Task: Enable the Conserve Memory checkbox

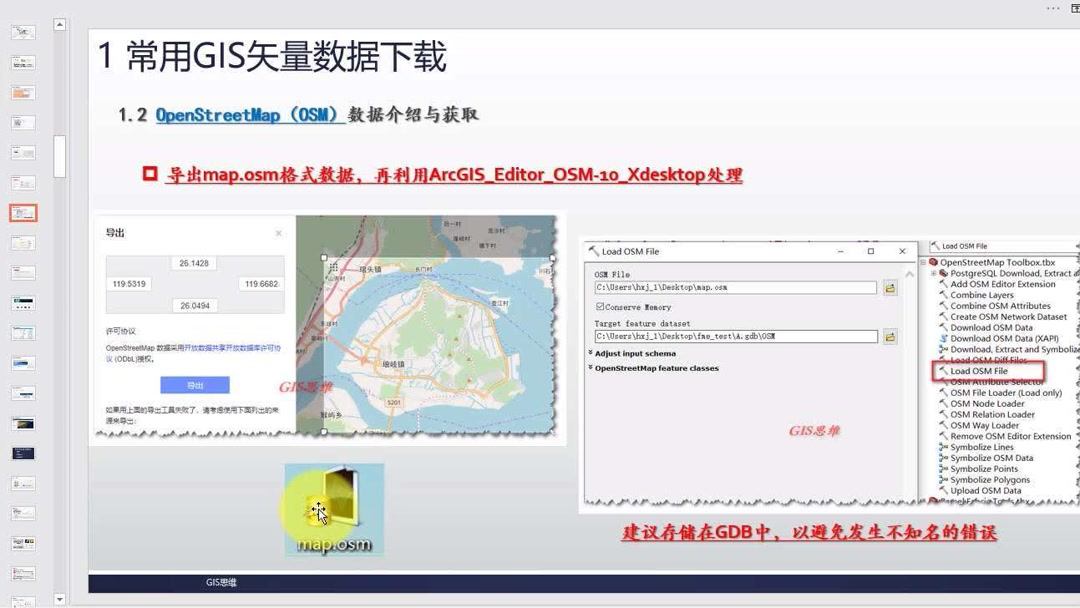Action: (x=600, y=306)
